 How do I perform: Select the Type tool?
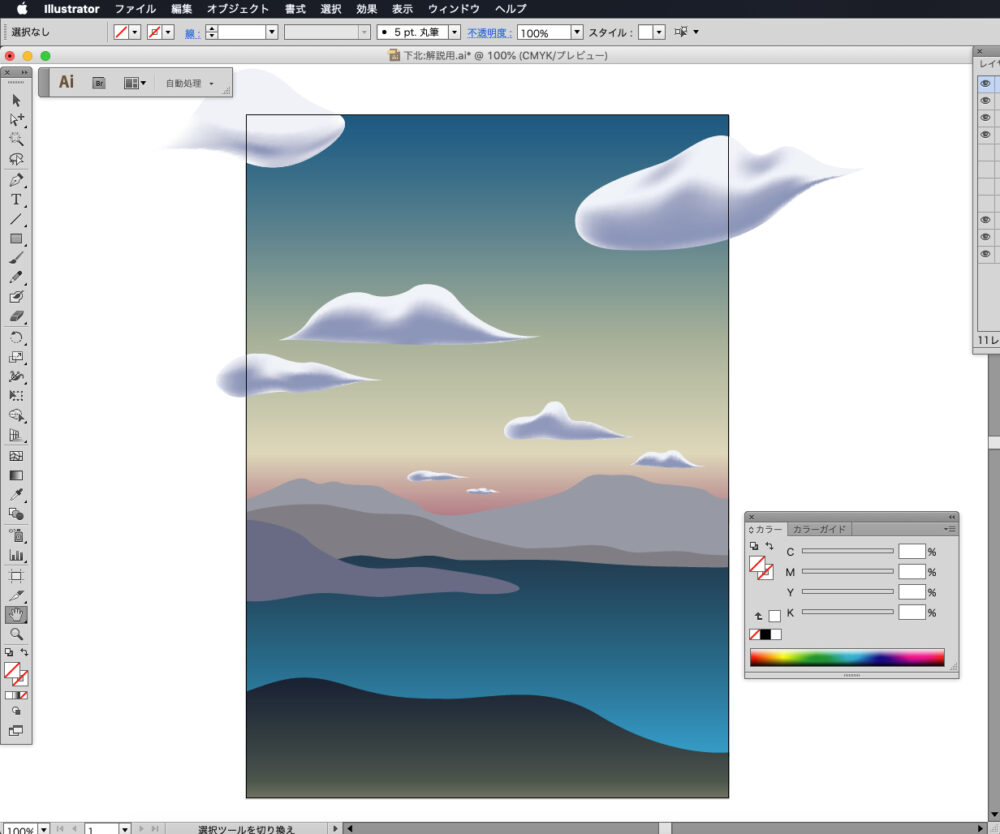(x=16, y=200)
